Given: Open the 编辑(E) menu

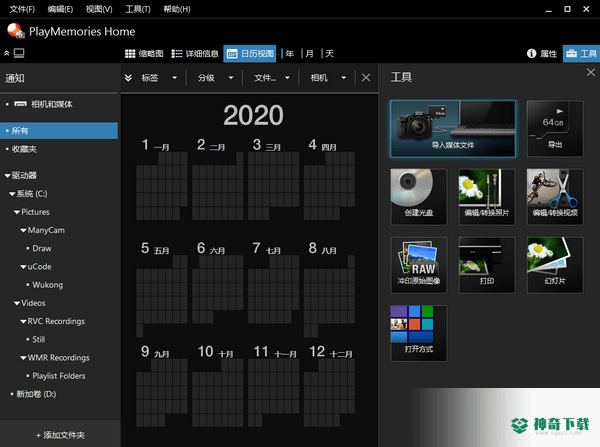Looking at the screenshot, I should [60, 9].
